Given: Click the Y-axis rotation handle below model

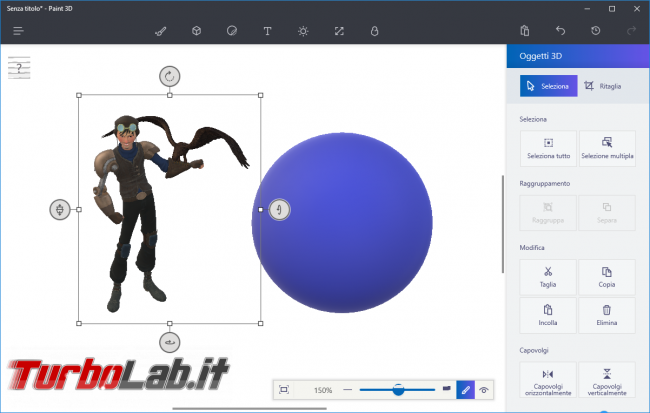Looking at the screenshot, I should 170,343.
